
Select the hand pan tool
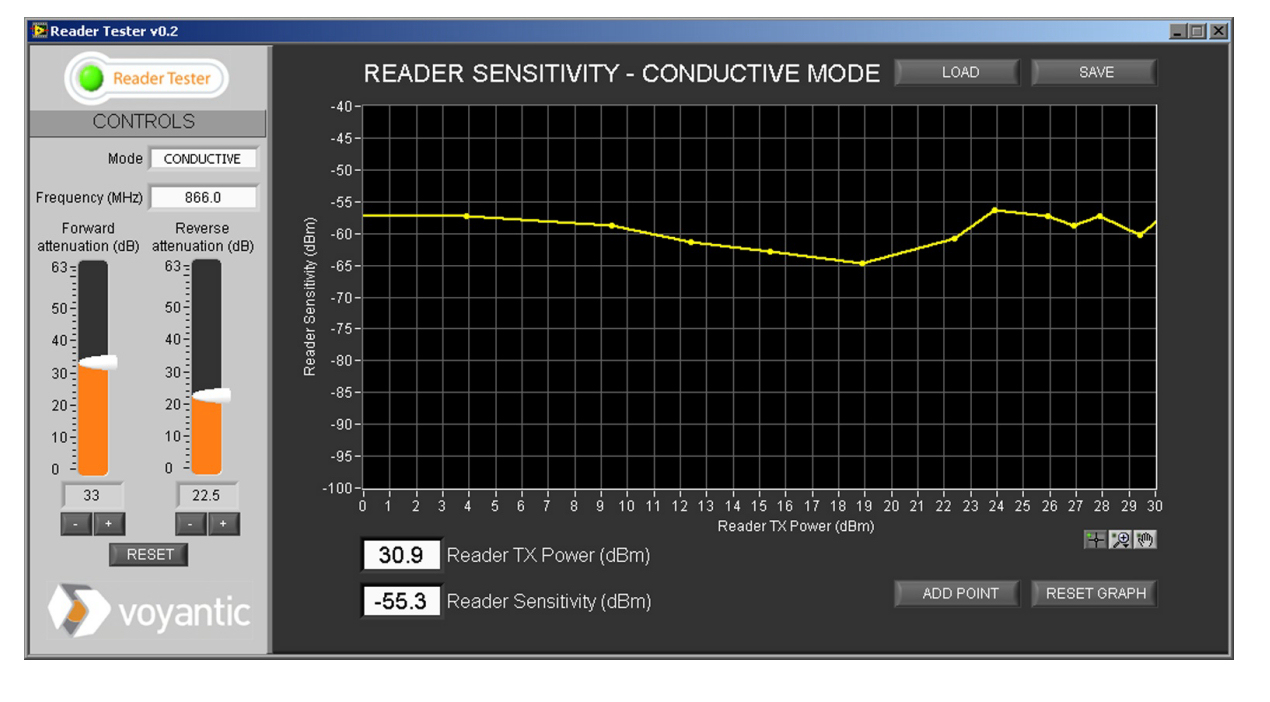[x=1145, y=540]
